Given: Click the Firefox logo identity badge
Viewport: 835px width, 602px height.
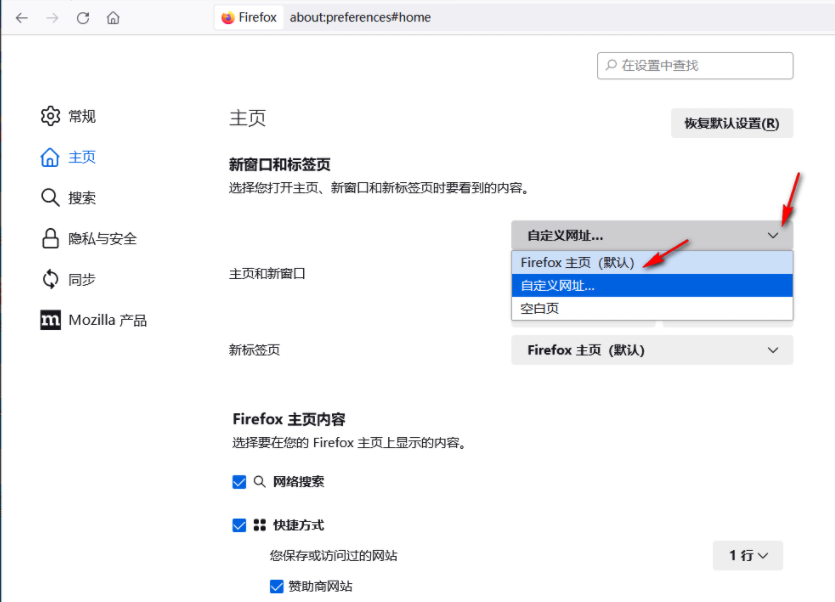Looking at the screenshot, I should (249, 18).
